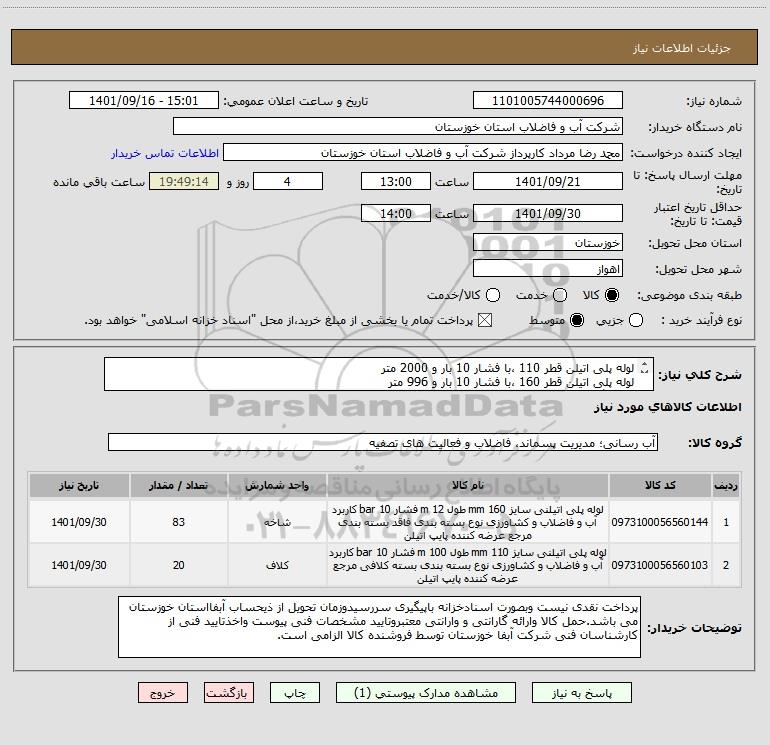Click the quantity cell 20

click(x=178, y=565)
